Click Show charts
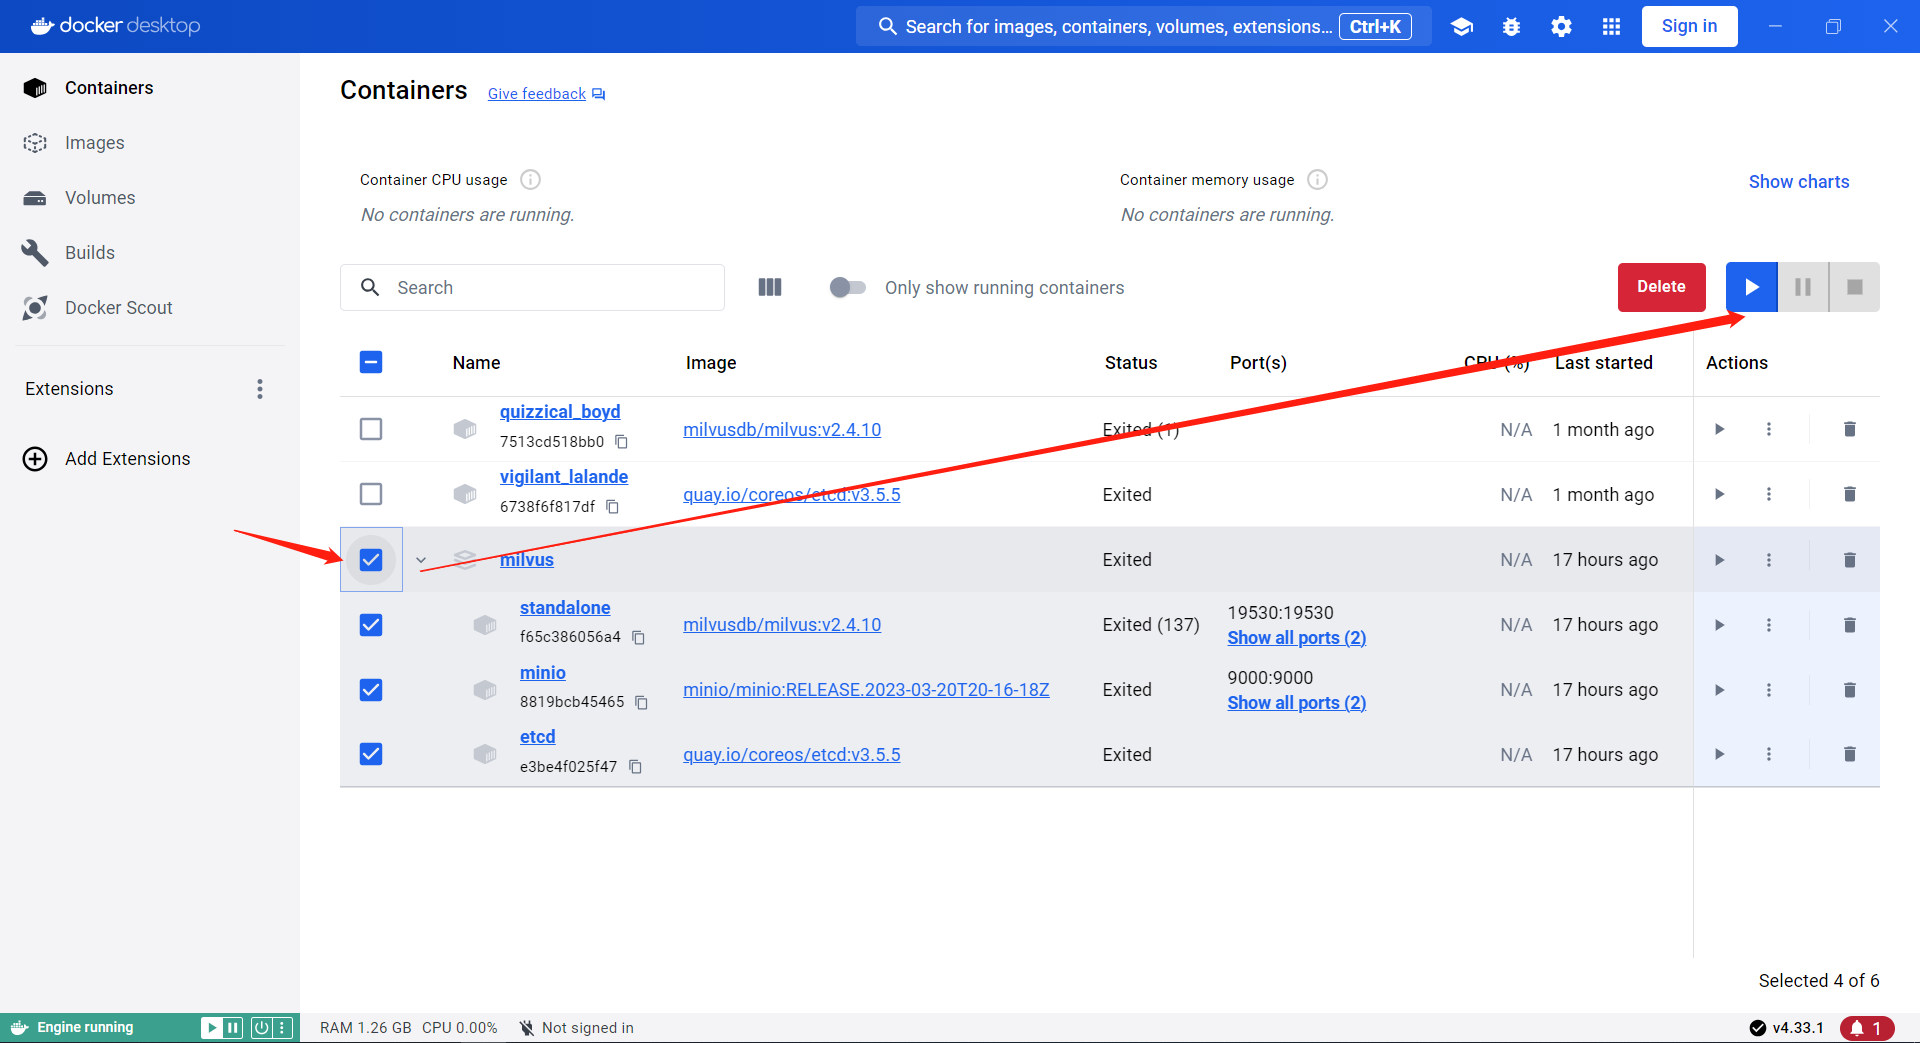1920x1043 pixels. tap(1798, 182)
